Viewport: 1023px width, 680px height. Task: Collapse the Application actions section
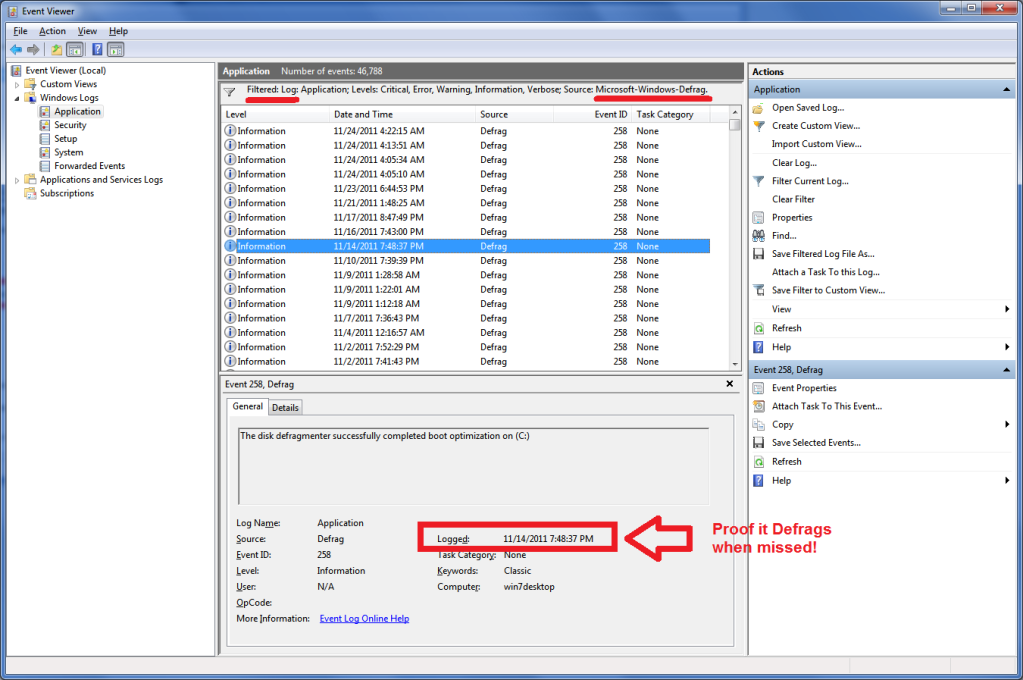tap(1006, 89)
